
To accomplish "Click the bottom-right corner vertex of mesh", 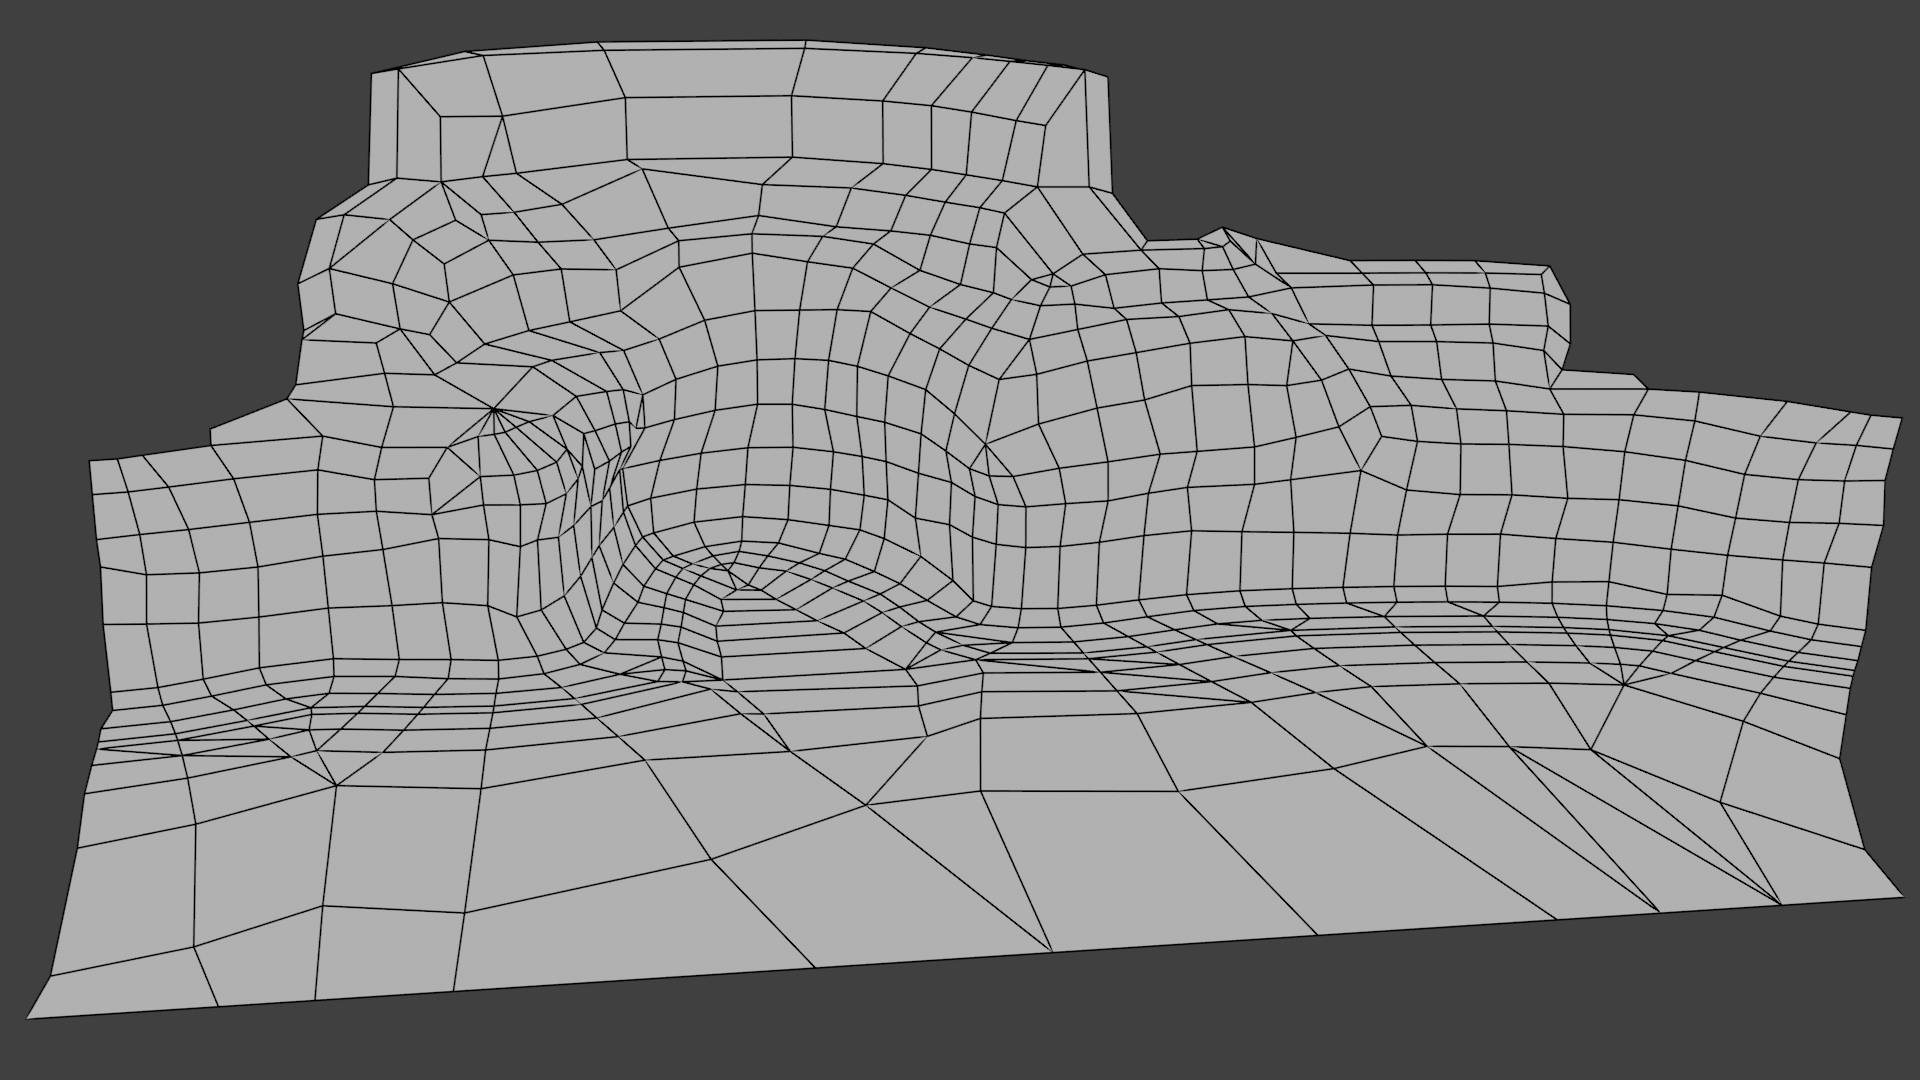I will tap(1904, 896).
